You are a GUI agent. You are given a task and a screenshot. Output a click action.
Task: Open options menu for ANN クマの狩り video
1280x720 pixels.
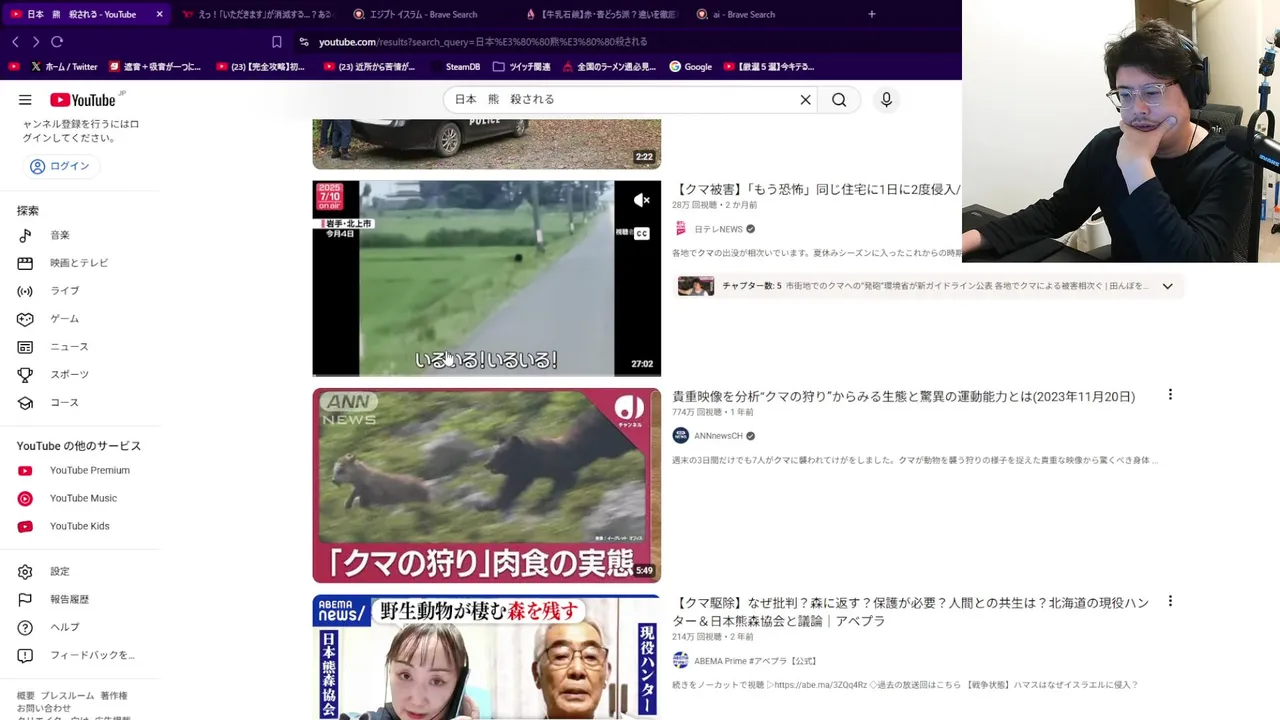[x=1170, y=396]
